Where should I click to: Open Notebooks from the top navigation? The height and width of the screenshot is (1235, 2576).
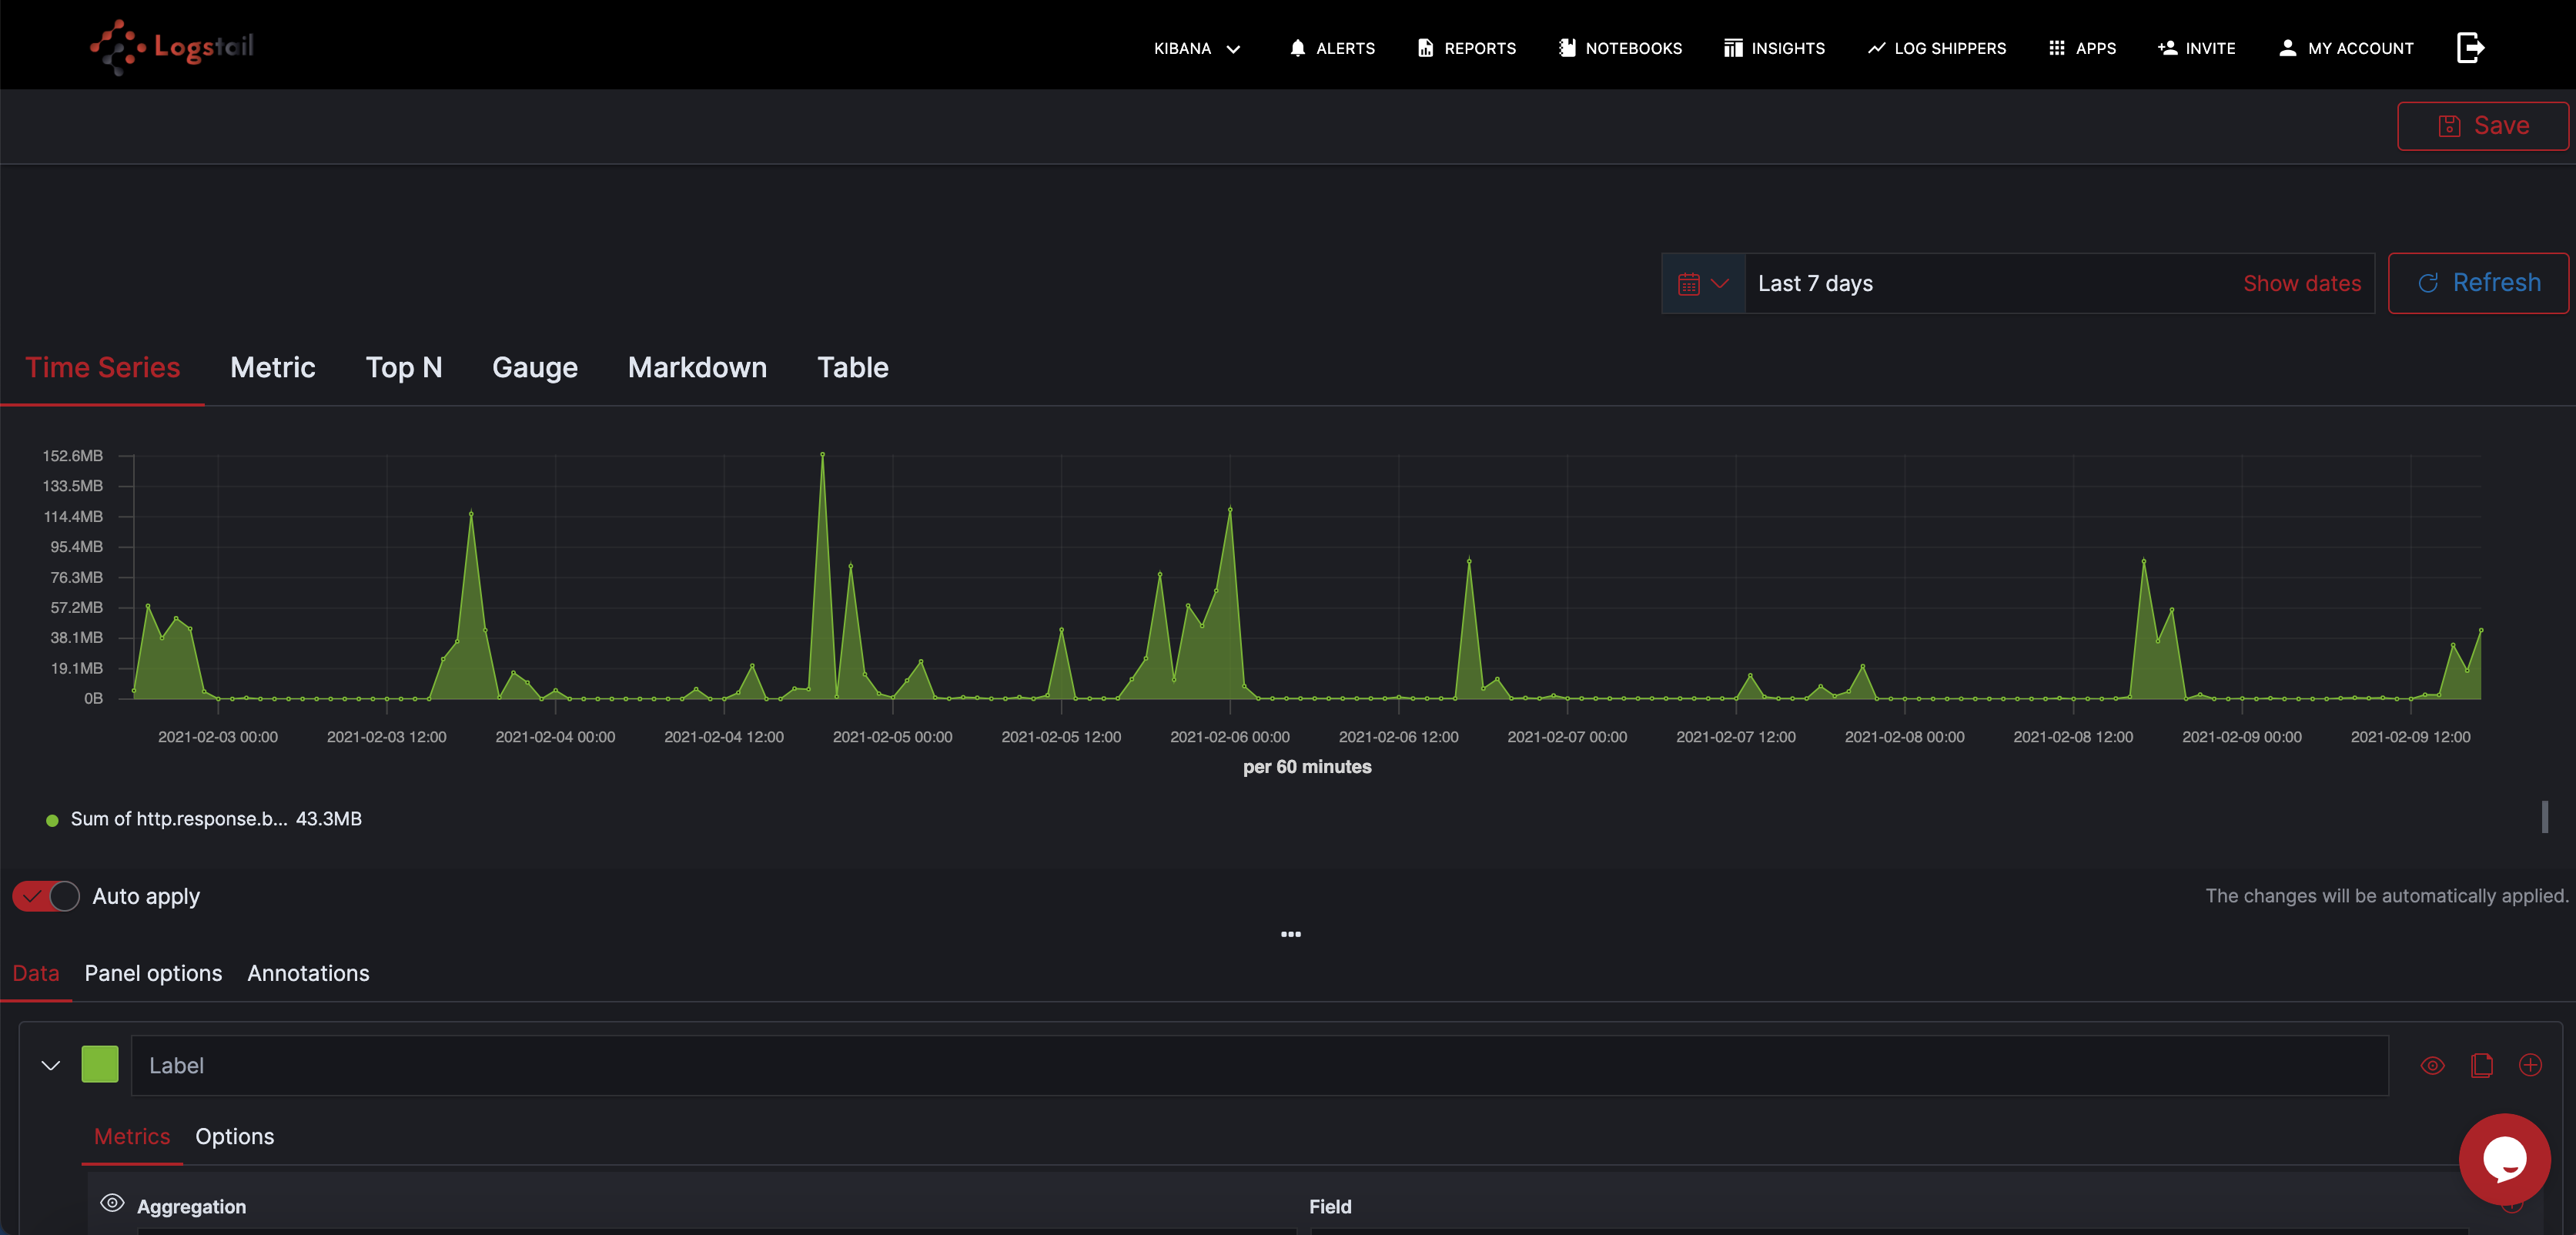[x=1620, y=48]
